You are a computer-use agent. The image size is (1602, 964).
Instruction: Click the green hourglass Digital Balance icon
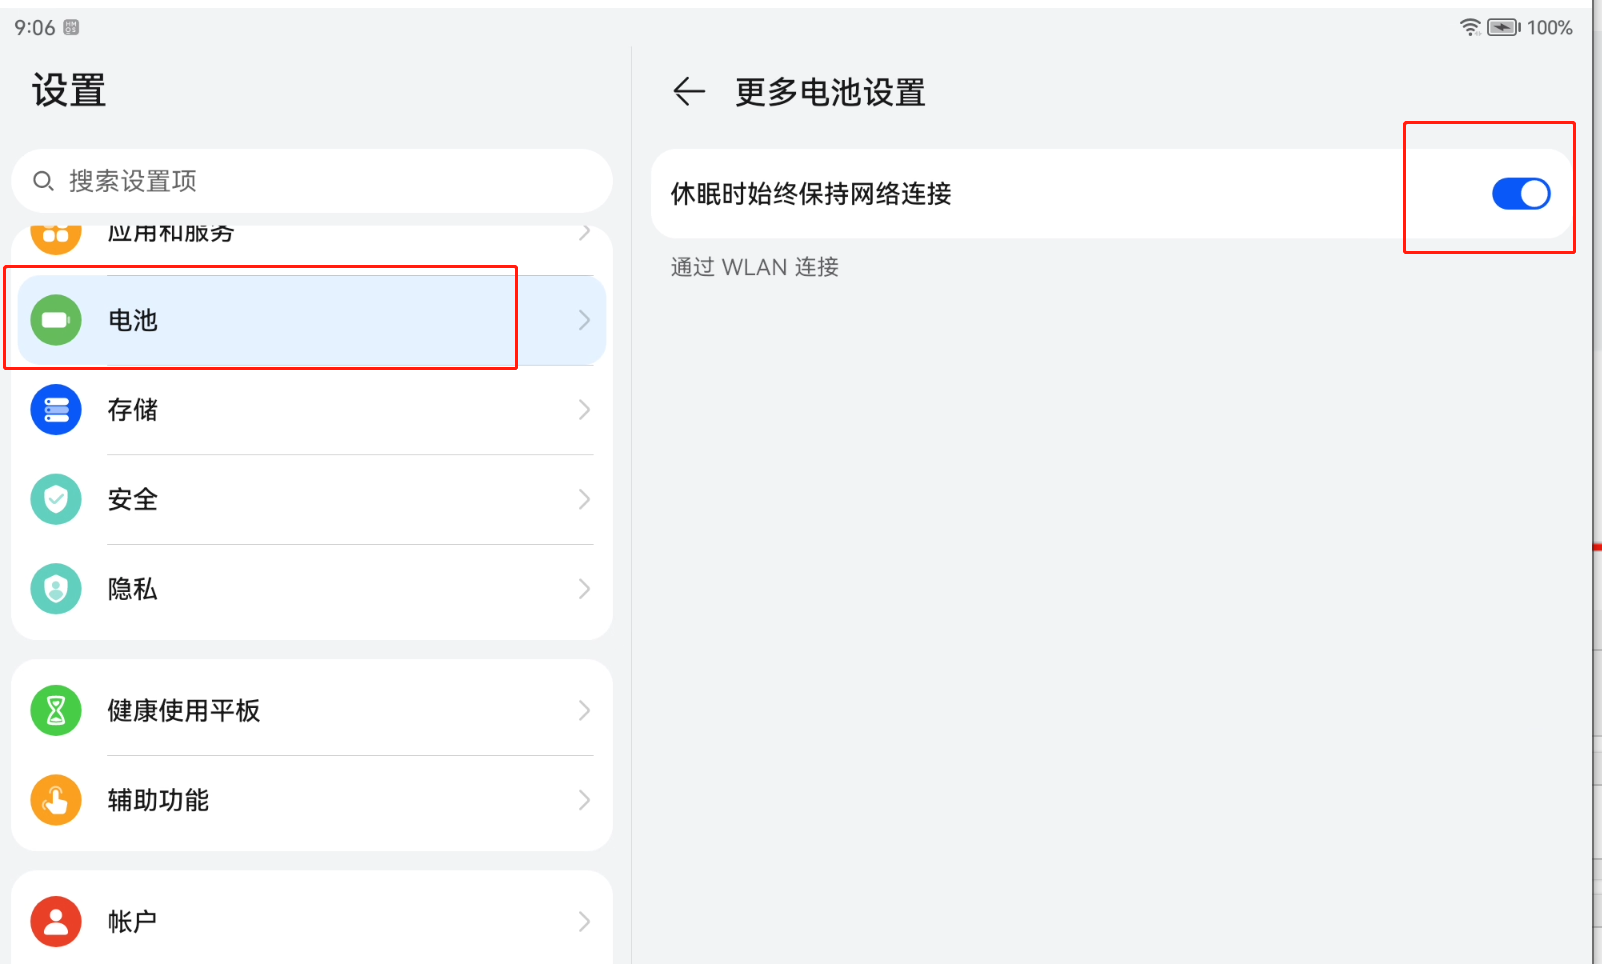coord(56,710)
